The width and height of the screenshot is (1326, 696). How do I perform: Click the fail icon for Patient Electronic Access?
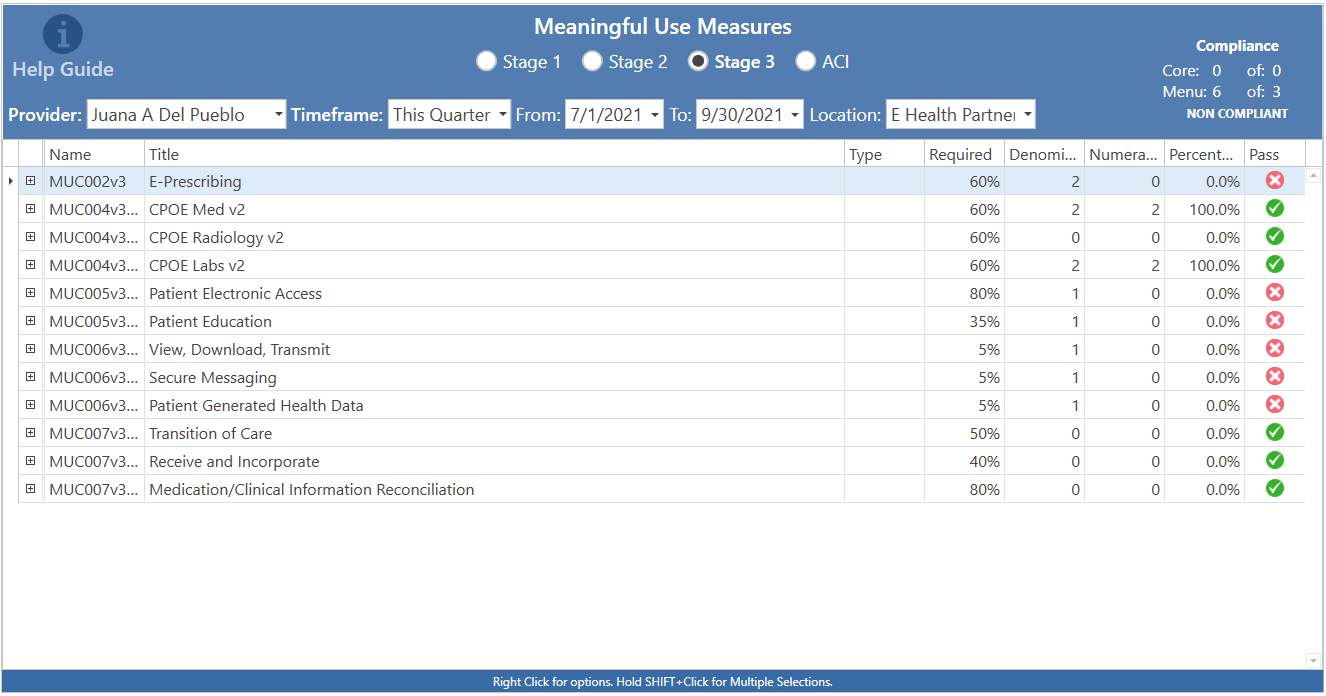pyautogui.click(x=1275, y=293)
